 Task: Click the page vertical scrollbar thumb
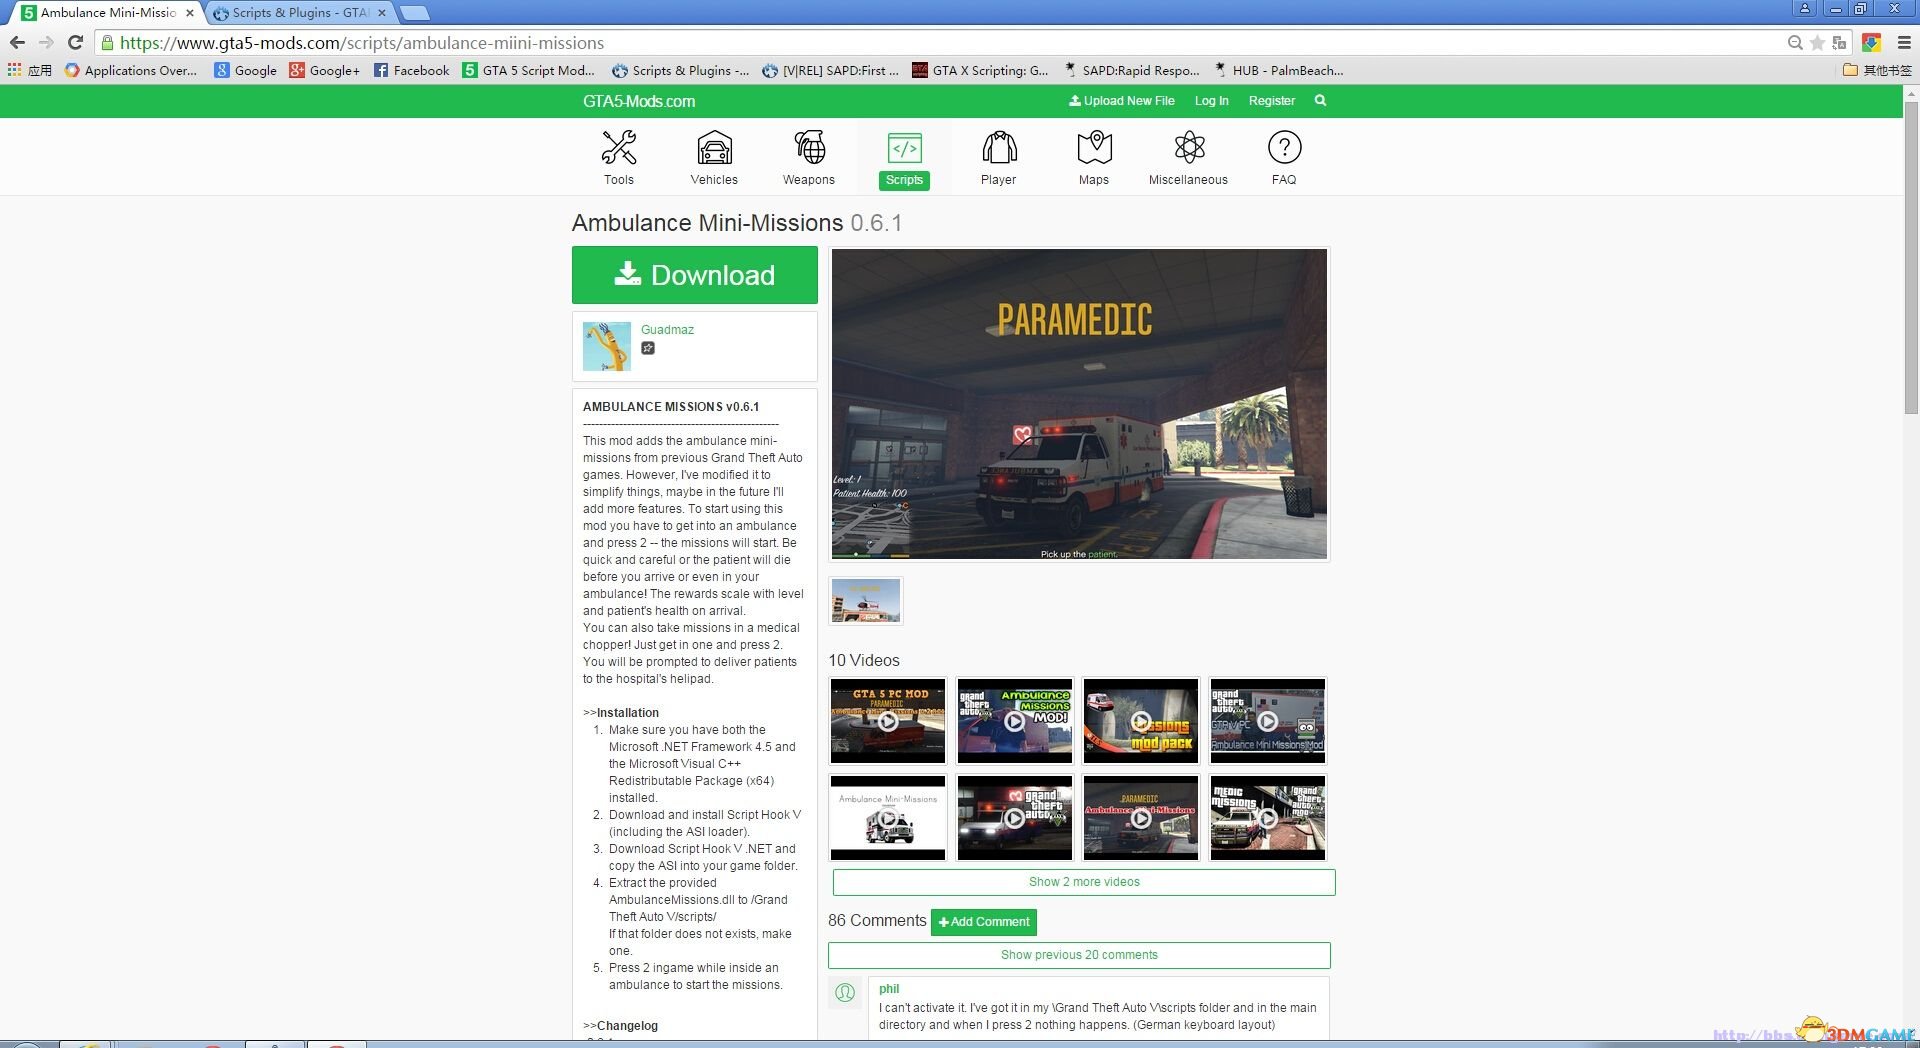click(x=1911, y=258)
